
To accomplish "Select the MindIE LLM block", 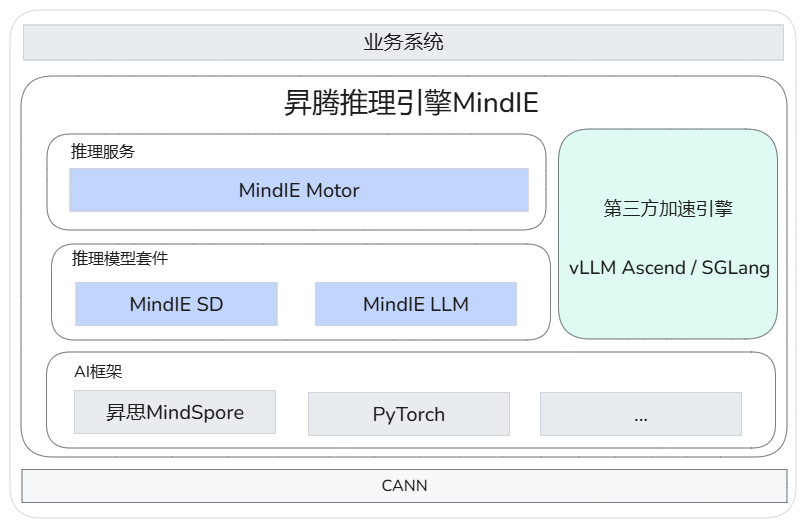I will pyautogui.click(x=416, y=304).
